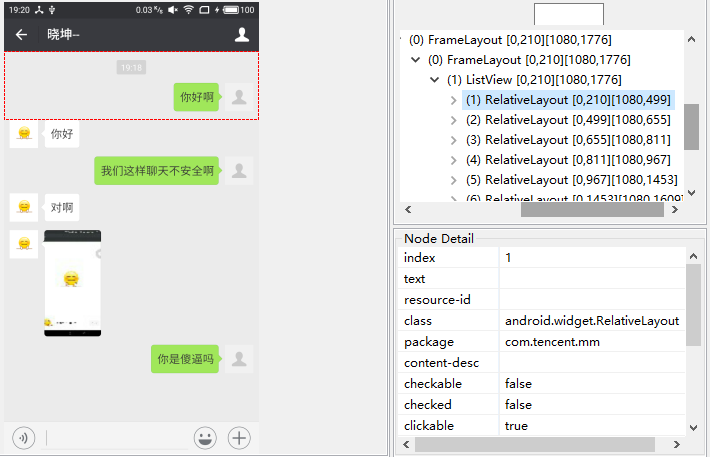Tap the voice input icon

23,437
